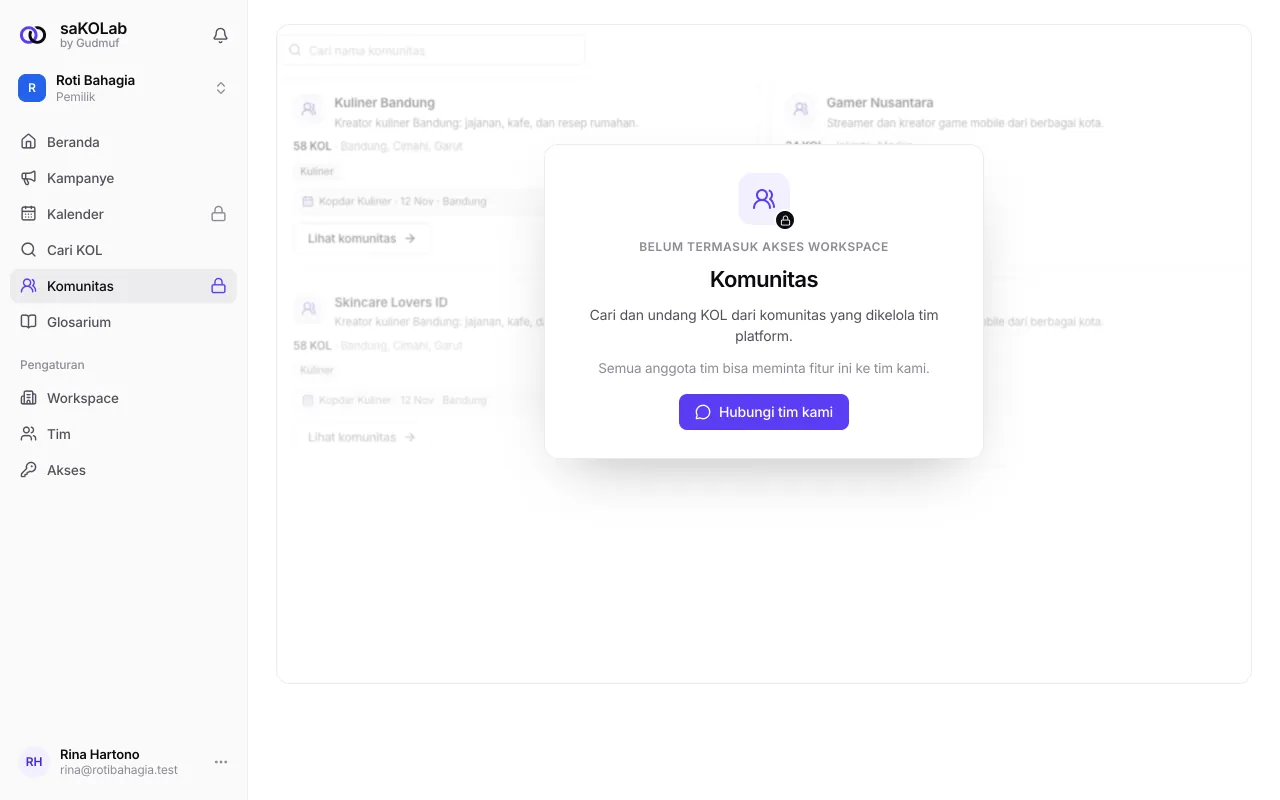This screenshot has height=800, width=1280.
Task: Go to Beranda via the home icon
Action: tap(29, 142)
